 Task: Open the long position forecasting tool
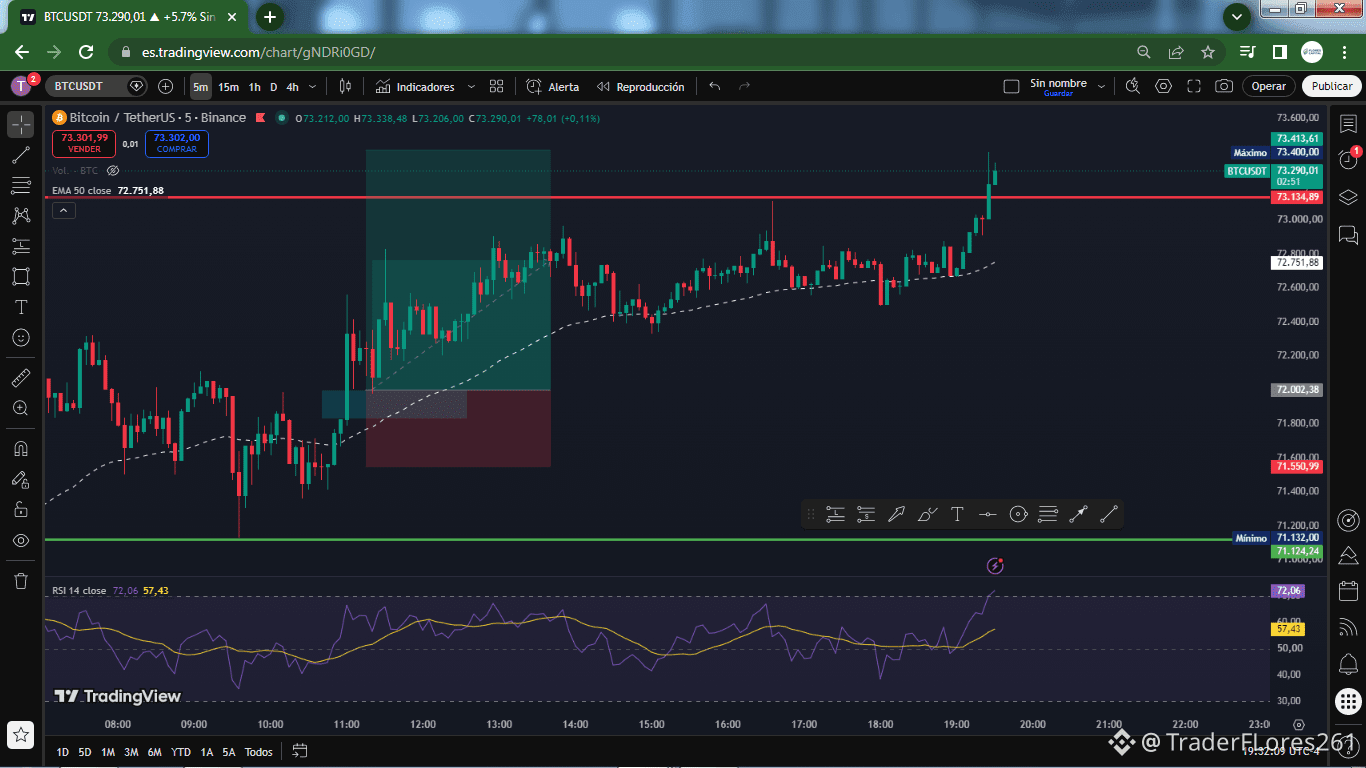21,246
